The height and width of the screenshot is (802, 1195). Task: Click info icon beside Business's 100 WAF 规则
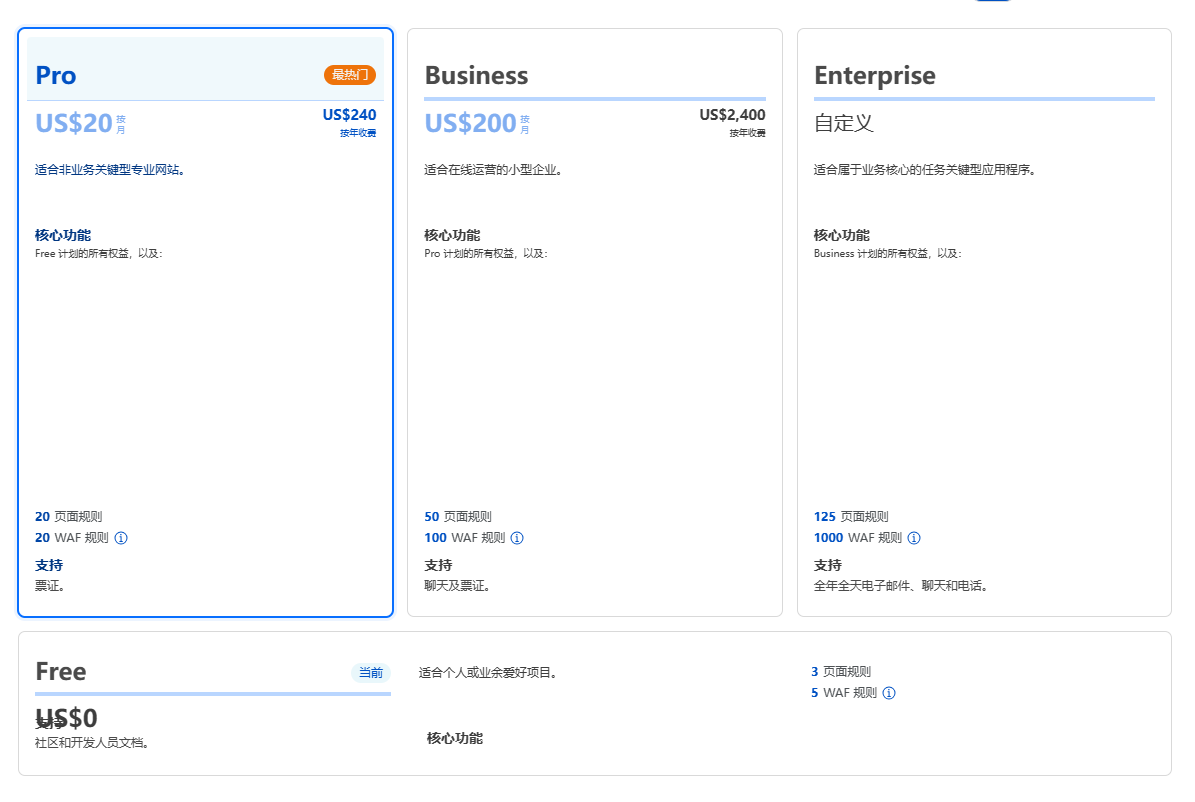[517, 538]
